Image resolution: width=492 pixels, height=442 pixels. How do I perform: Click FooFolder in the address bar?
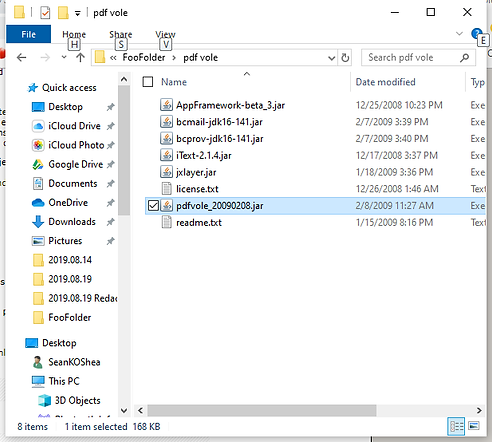[x=144, y=58]
